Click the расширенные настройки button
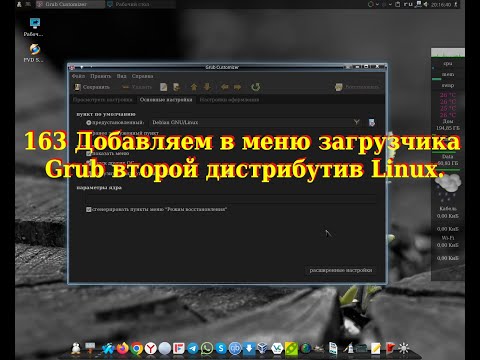This screenshot has width=480, height=360. [x=341, y=270]
